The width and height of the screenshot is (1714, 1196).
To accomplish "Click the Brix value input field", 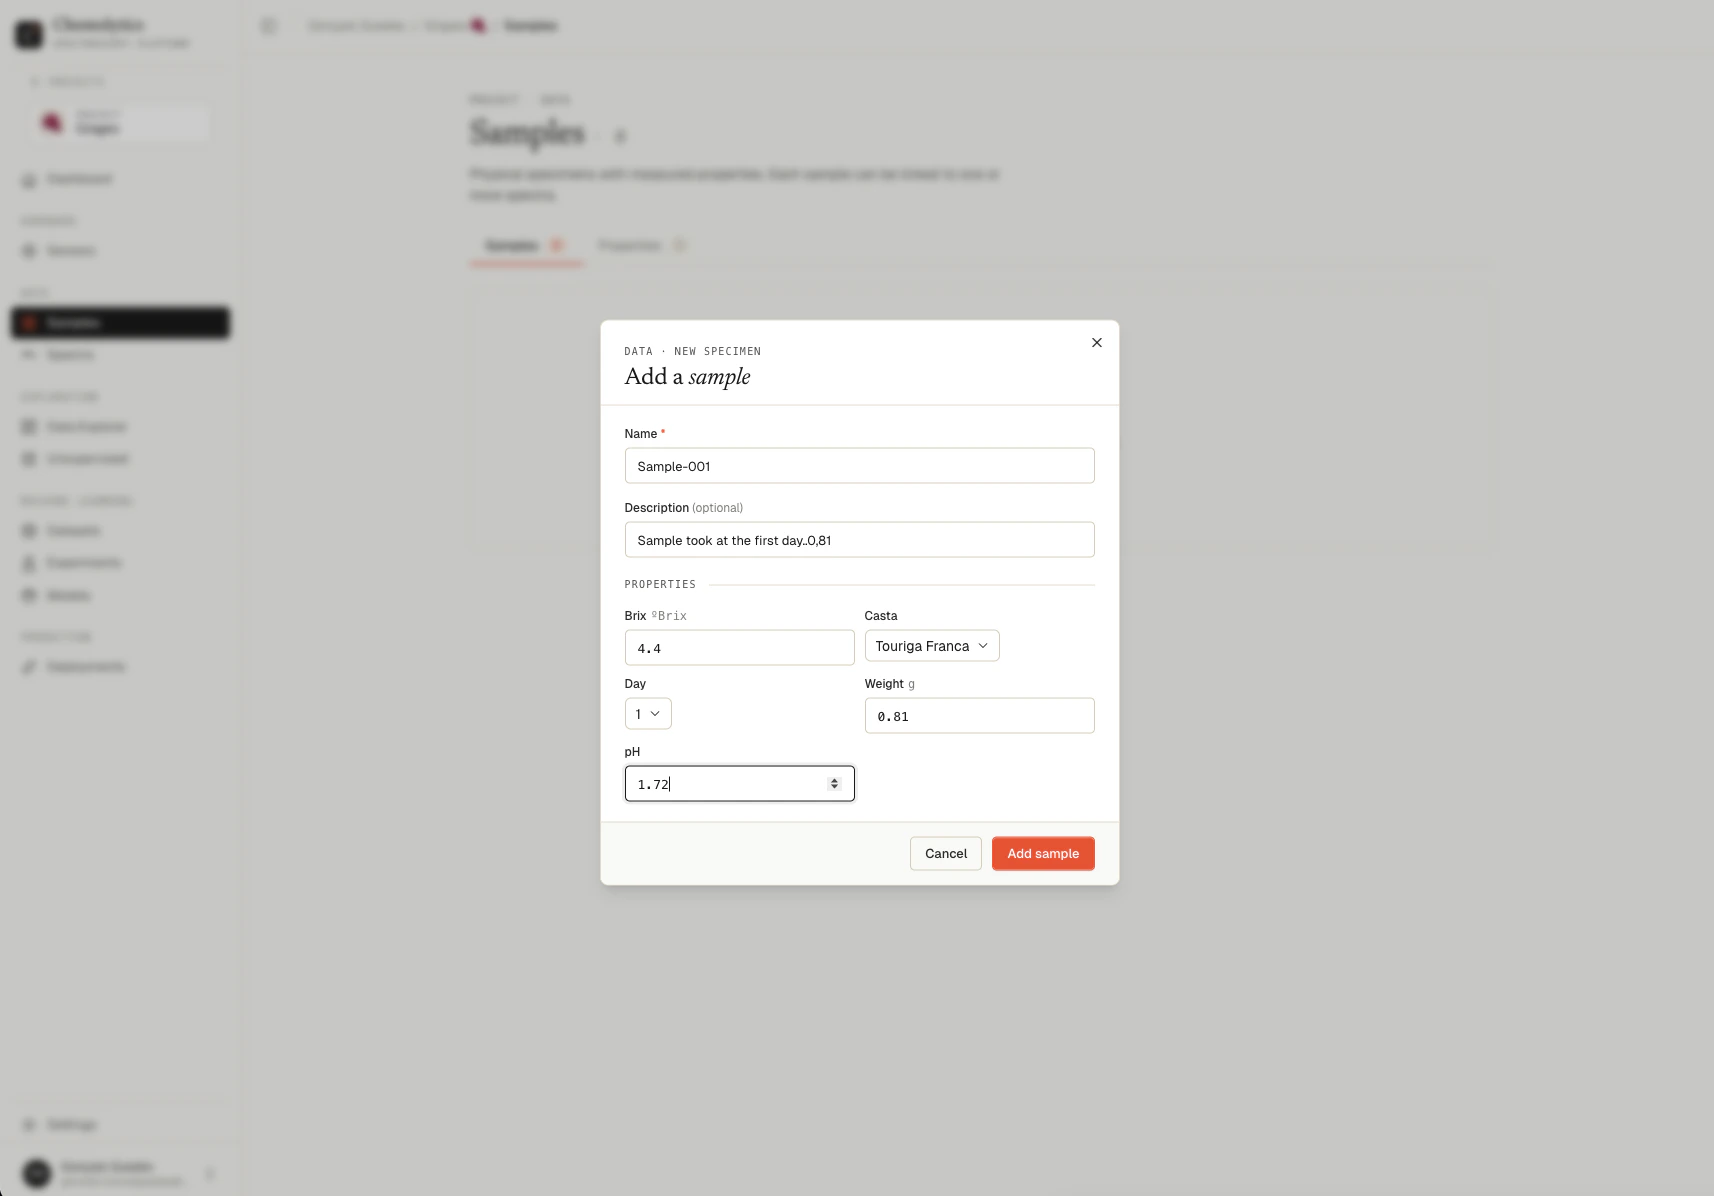I will (739, 648).
